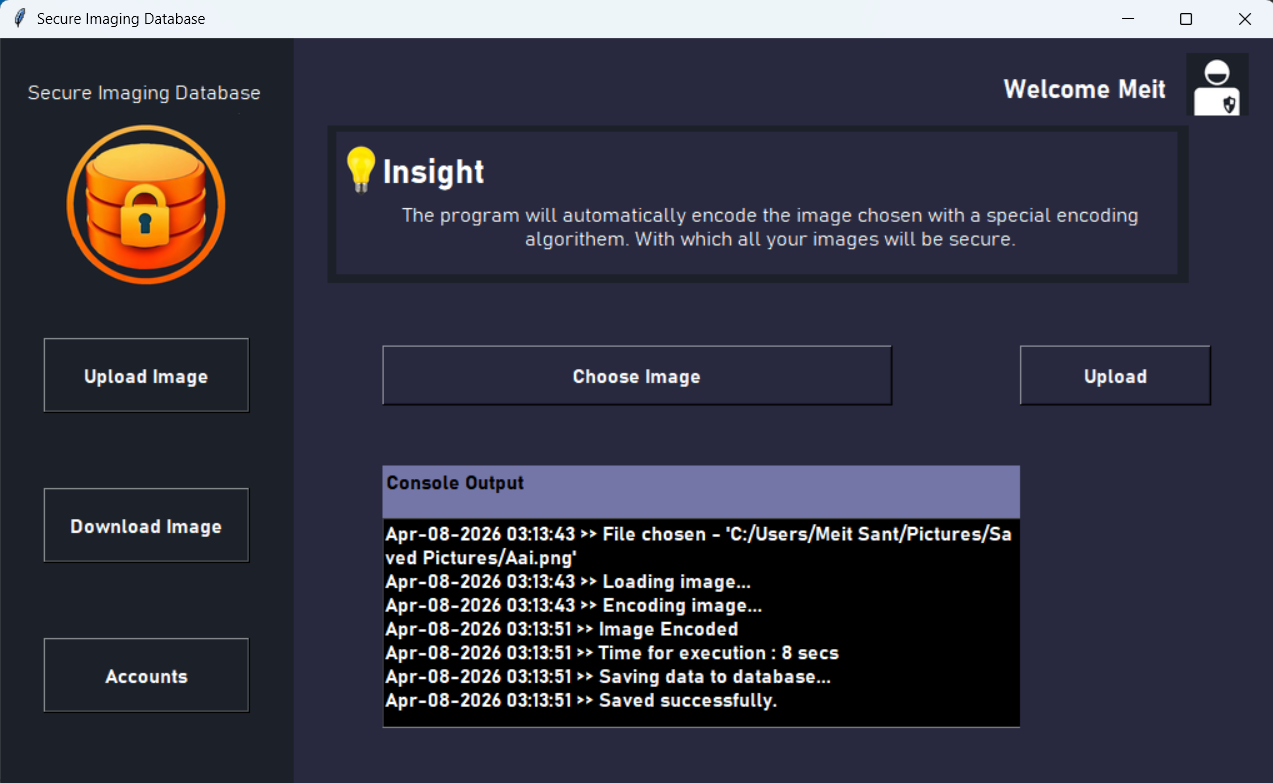This screenshot has width=1273, height=783.
Task: Click the 'Encoding image...' log line
Action: (x=574, y=606)
